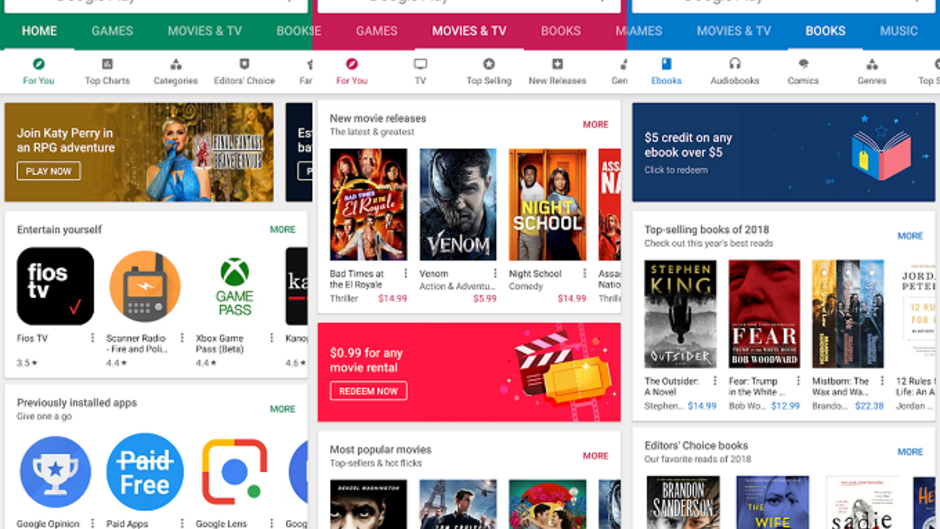The width and height of the screenshot is (940, 529).
Task: Open New Releases movies icon
Action: pos(558,64)
